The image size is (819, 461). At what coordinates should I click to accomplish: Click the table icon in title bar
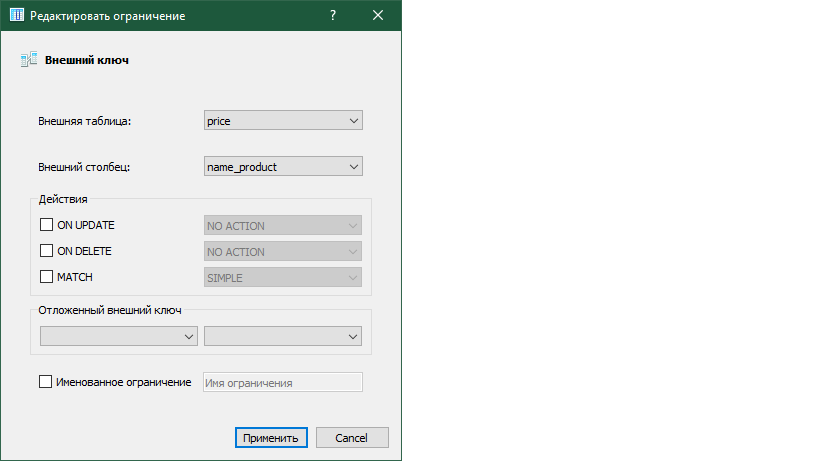(17, 15)
